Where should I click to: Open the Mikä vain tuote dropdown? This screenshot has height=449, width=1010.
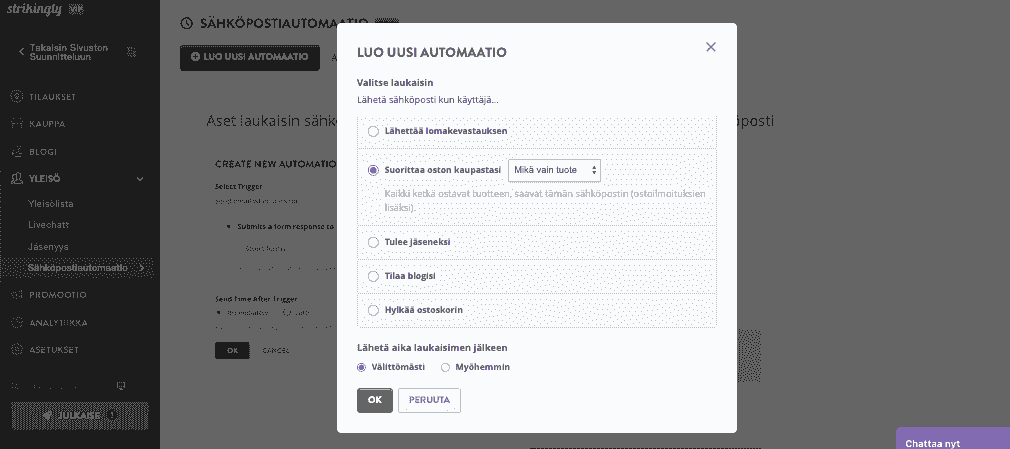point(554,171)
